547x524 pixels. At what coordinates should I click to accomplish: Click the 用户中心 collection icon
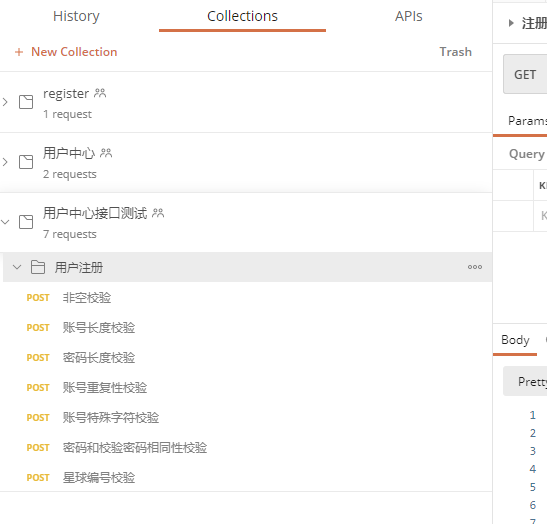(x=26, y=162)
